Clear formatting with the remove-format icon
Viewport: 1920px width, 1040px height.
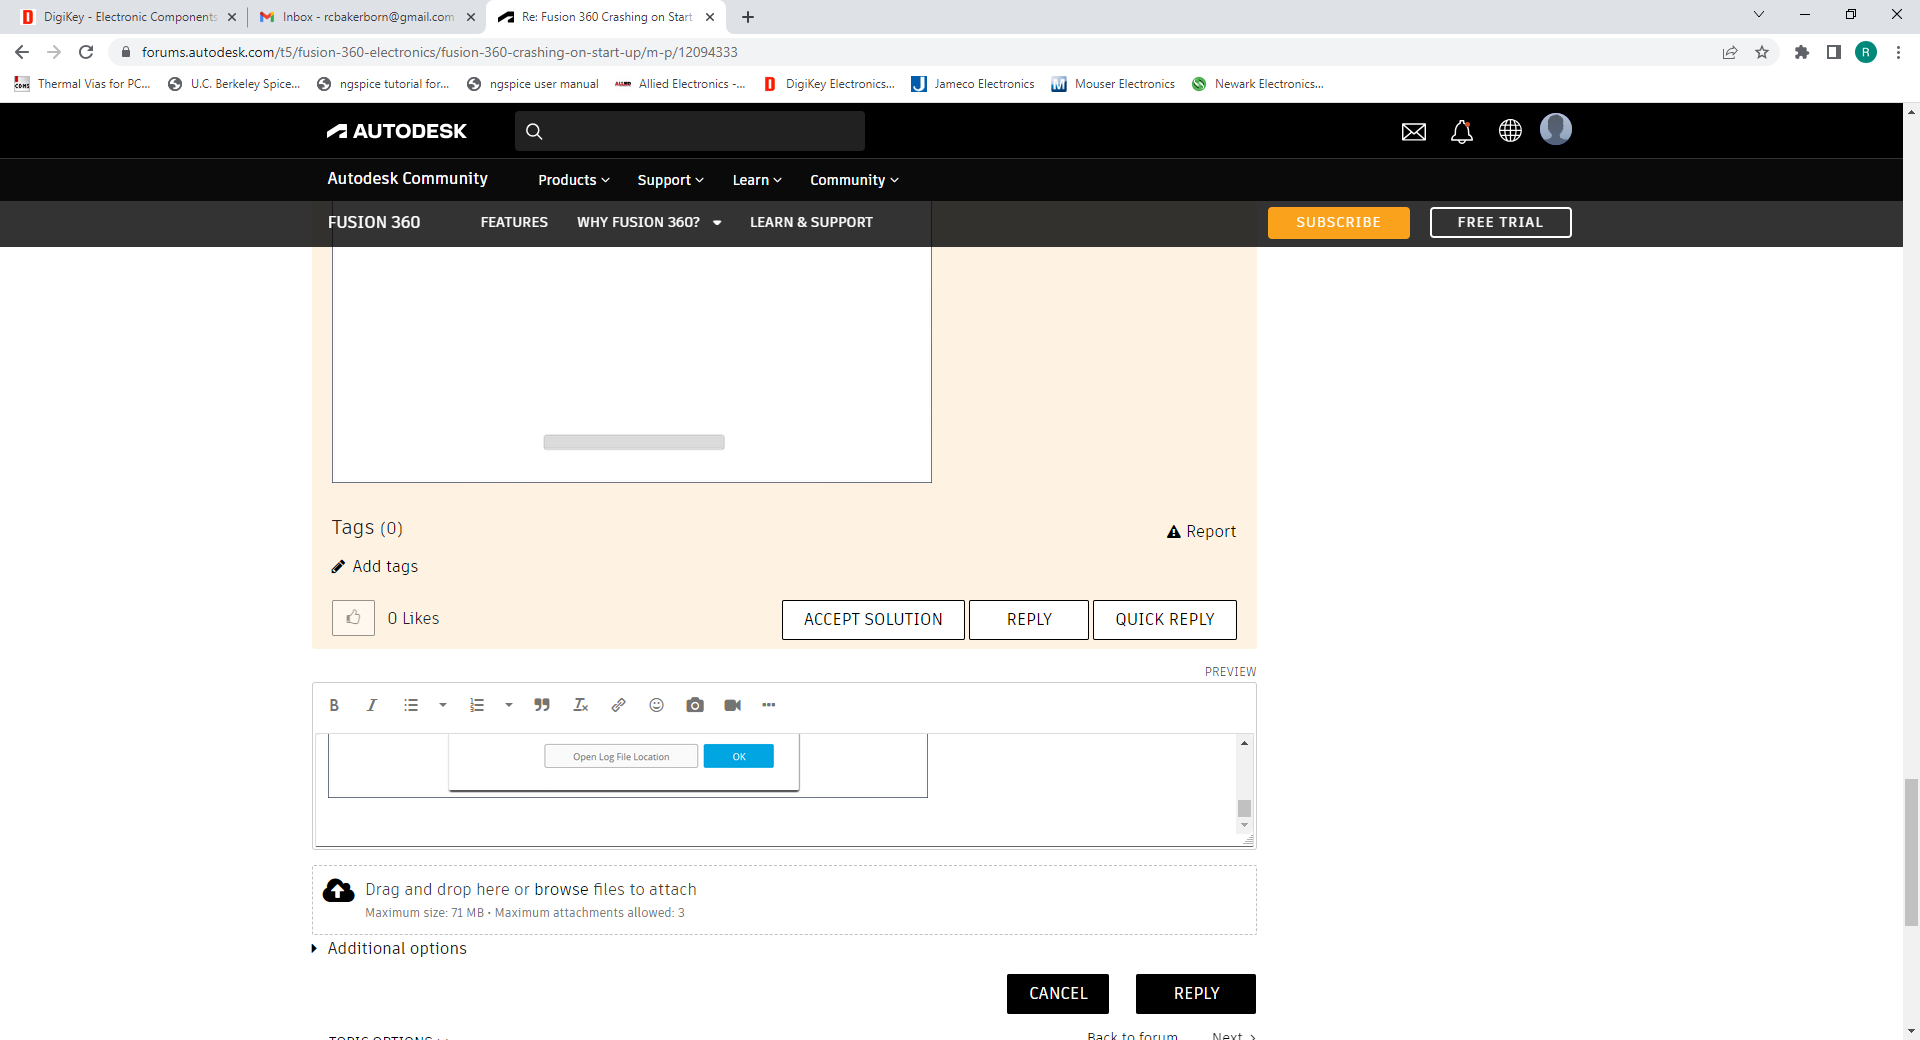pos(580,705)
